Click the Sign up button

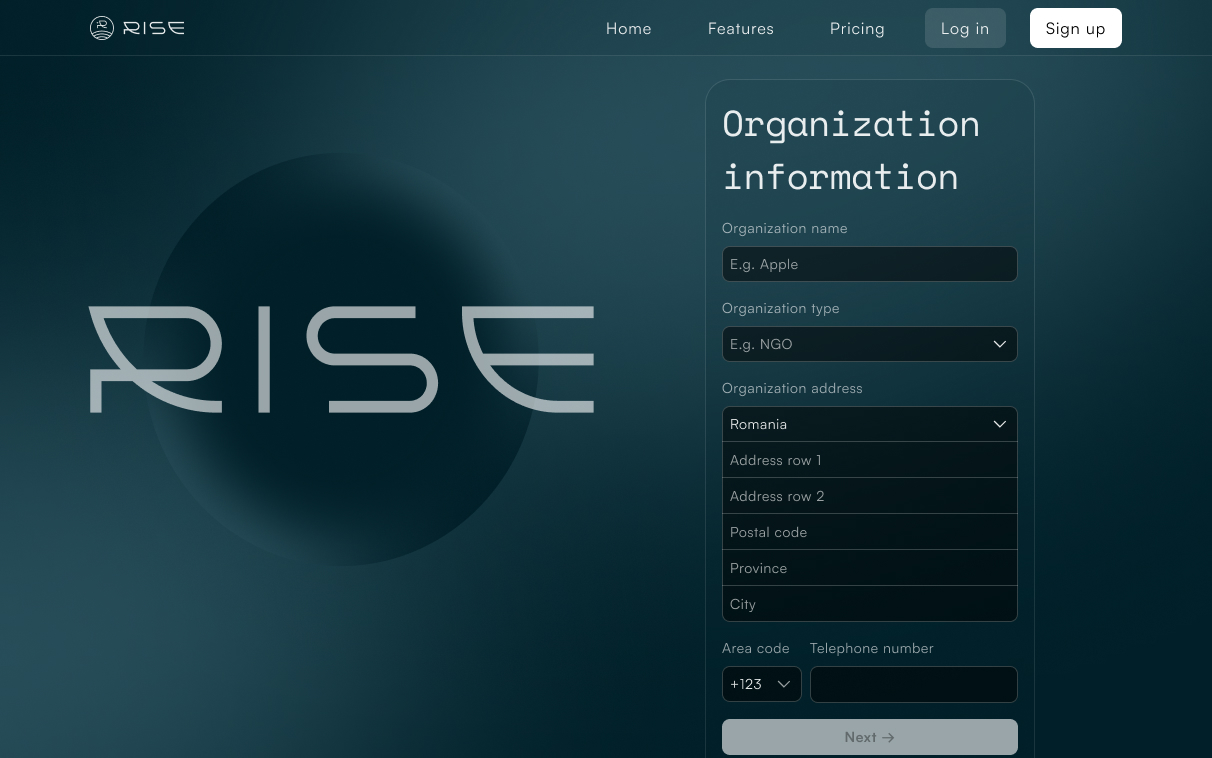[x=1075, y=28]
